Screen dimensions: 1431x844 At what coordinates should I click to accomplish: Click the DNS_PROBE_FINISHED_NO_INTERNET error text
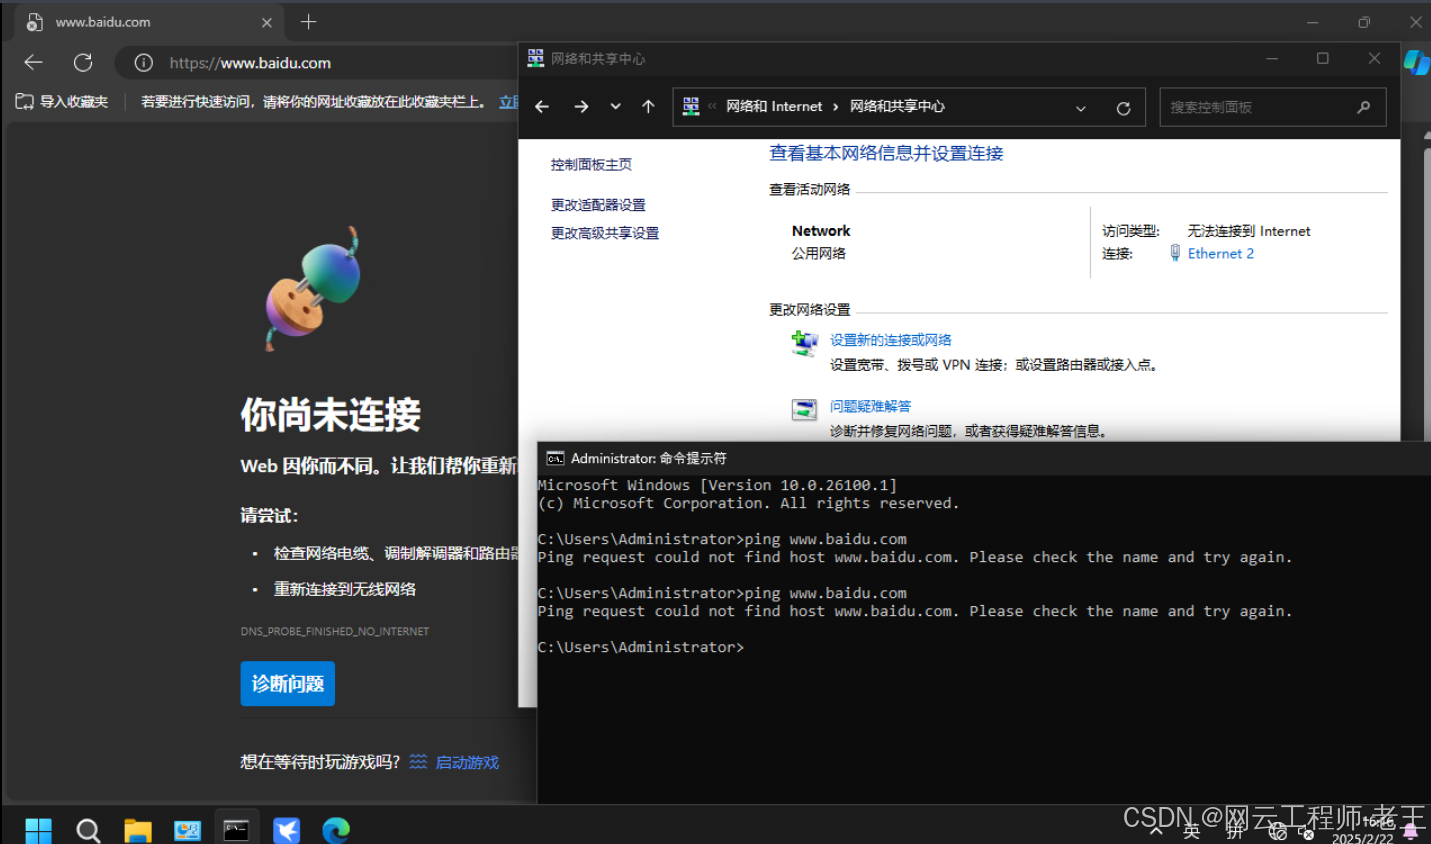(335, 632)
